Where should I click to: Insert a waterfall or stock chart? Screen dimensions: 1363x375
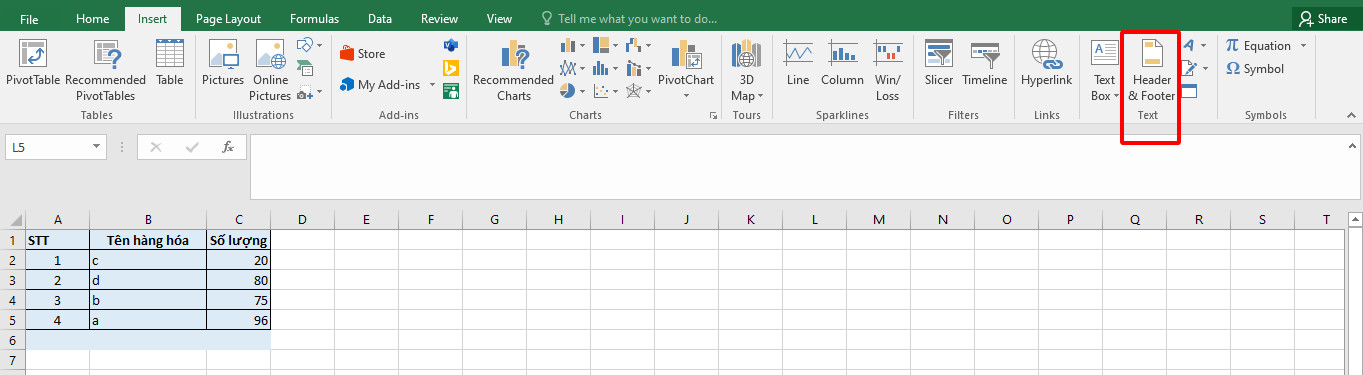638,45
